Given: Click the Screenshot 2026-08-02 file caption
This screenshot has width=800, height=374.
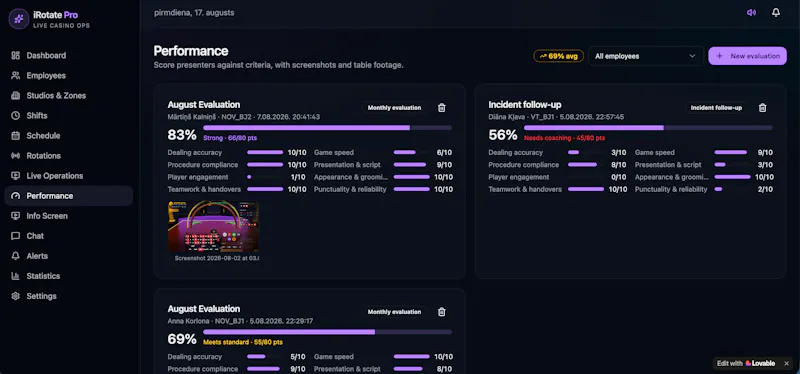Looking at the screenshot, I should 216,258.
